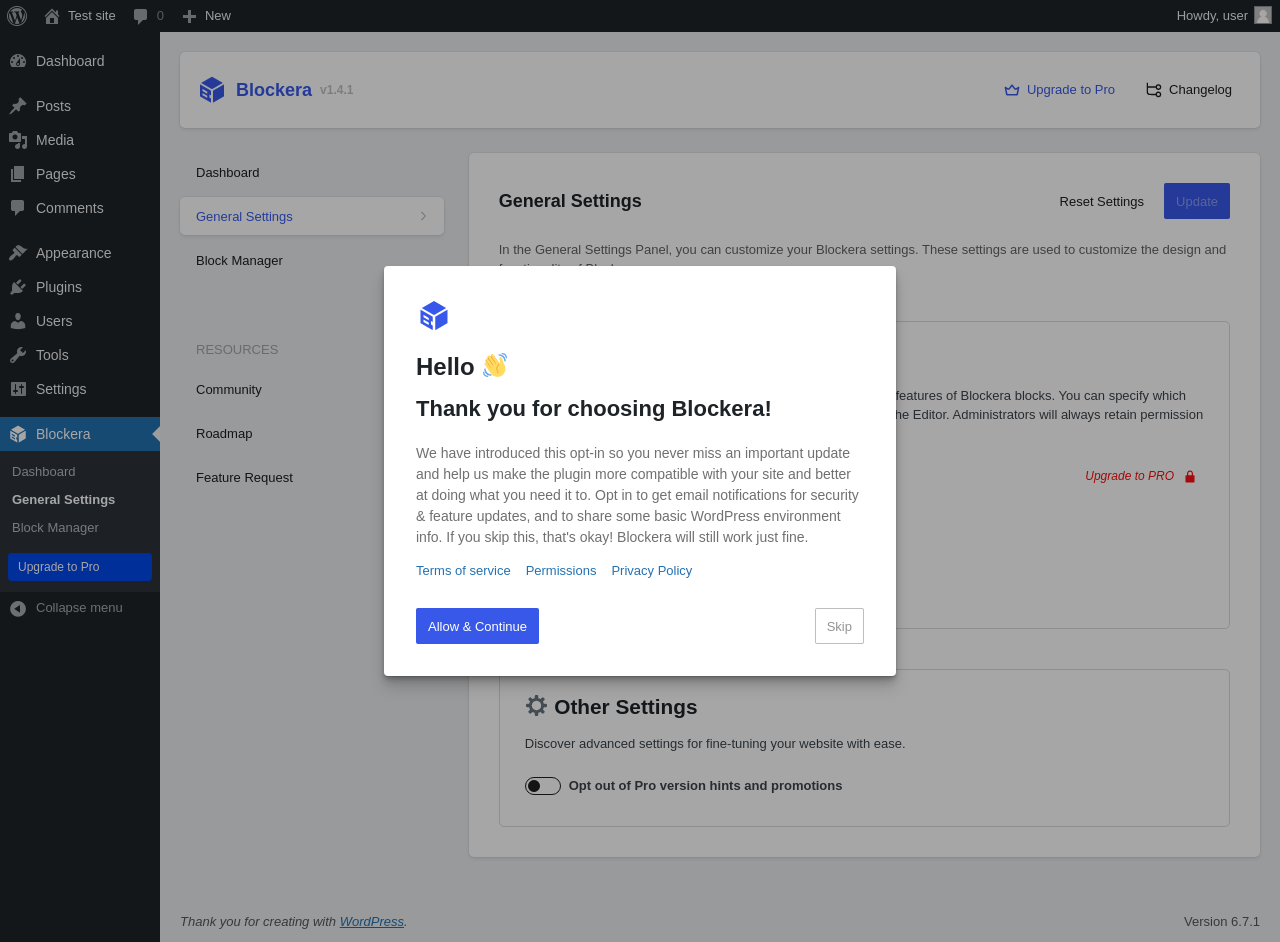Toggle Opt out of Pro hints switch
The height and width of the screenshot is (942, 1280).
point(543,786)
